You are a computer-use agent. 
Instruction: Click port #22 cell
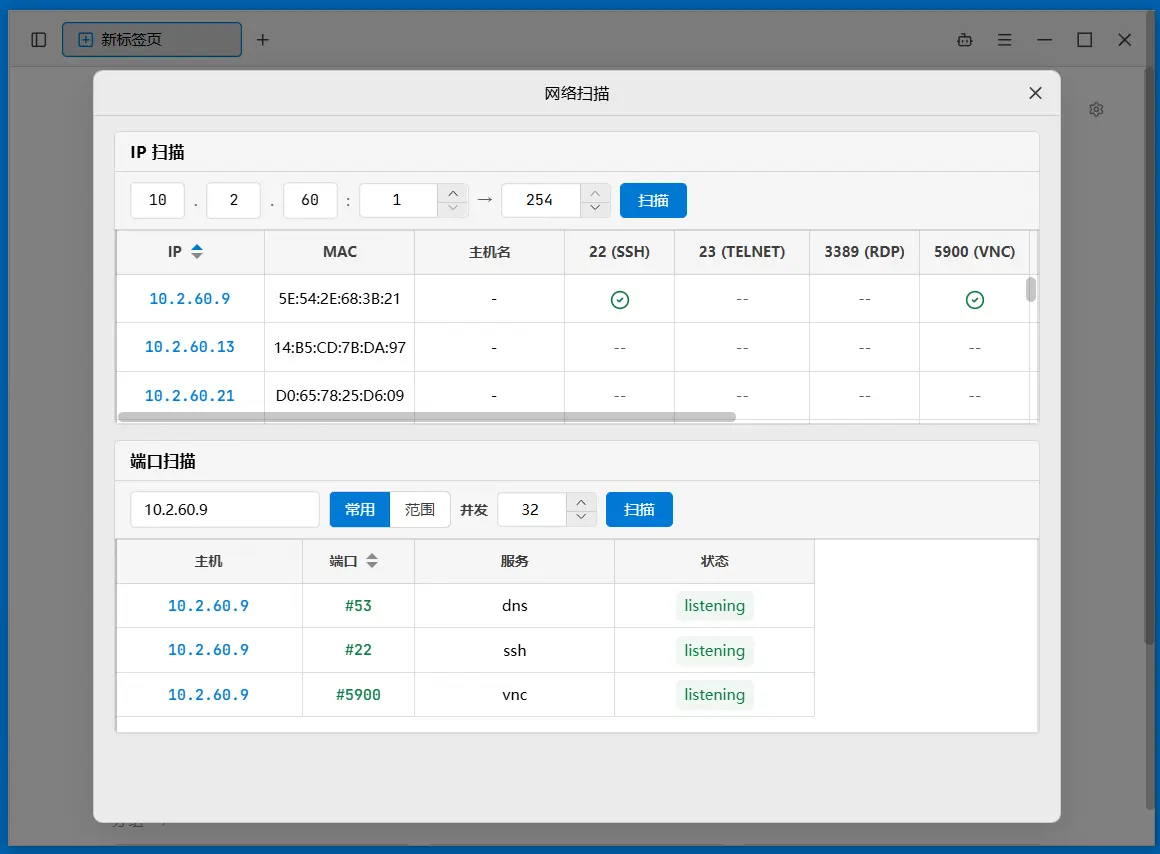(358, 650)
